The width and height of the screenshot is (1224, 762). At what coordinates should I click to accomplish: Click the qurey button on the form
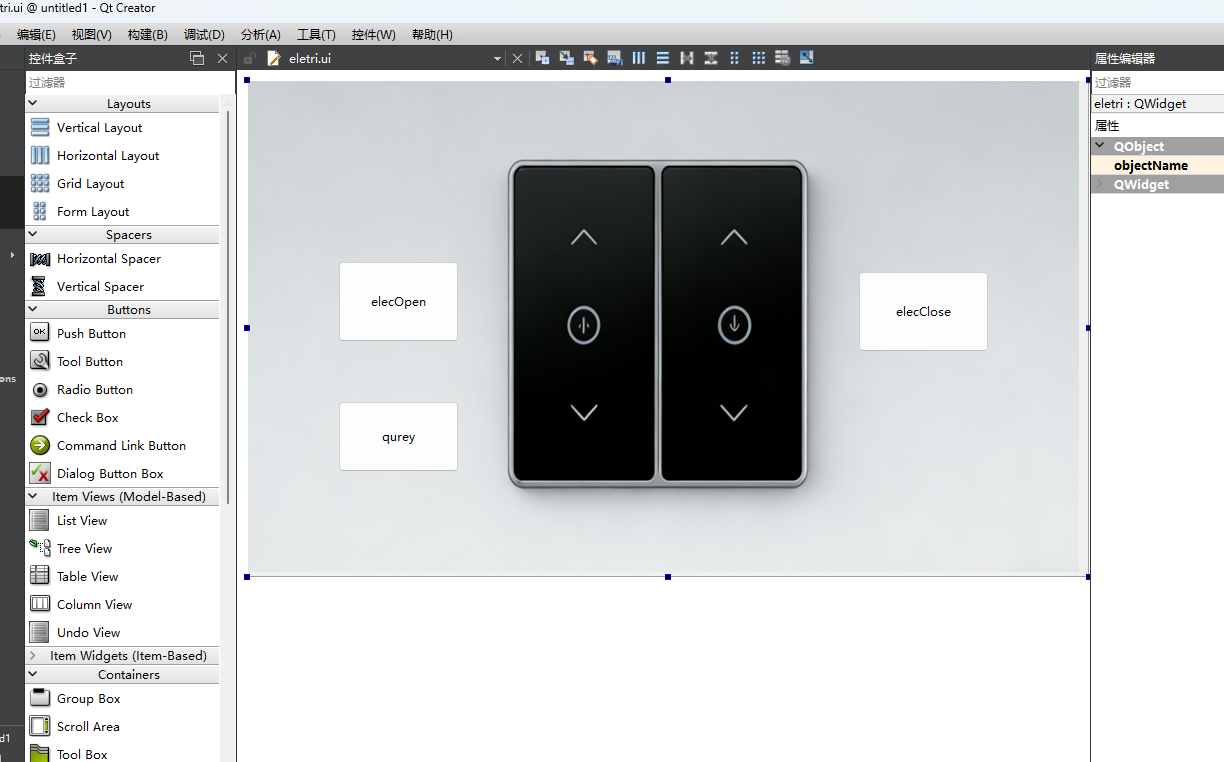click(398, 437)
